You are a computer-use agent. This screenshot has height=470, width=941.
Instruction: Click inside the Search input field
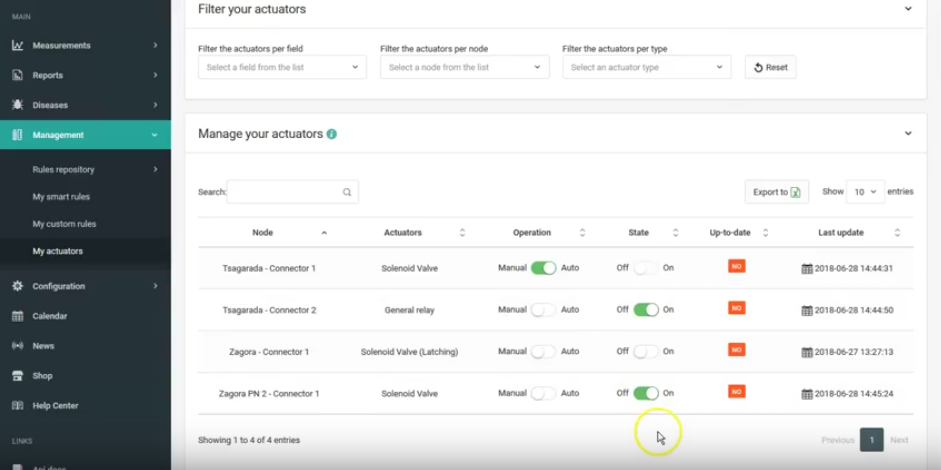tap(285, 192)
